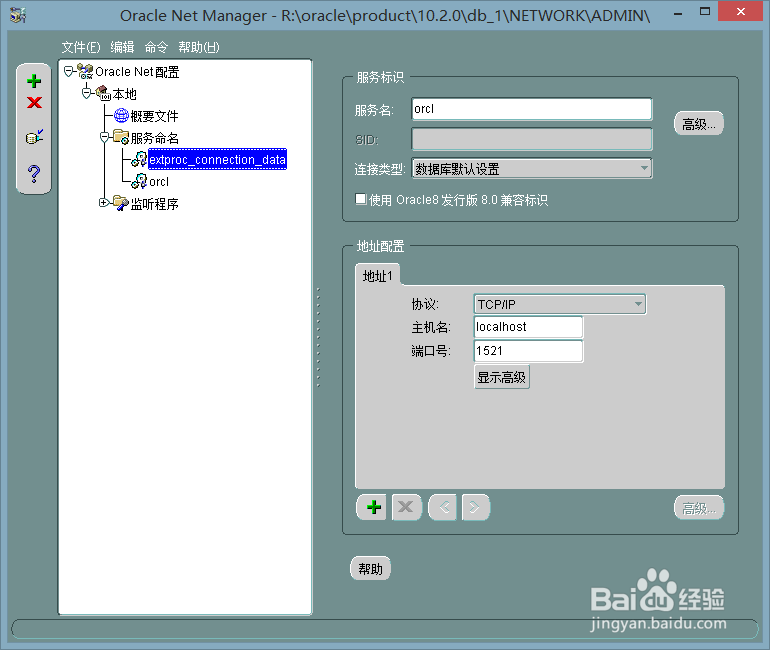Select extproc_connection_data in the tree

[x=217, y=160]
